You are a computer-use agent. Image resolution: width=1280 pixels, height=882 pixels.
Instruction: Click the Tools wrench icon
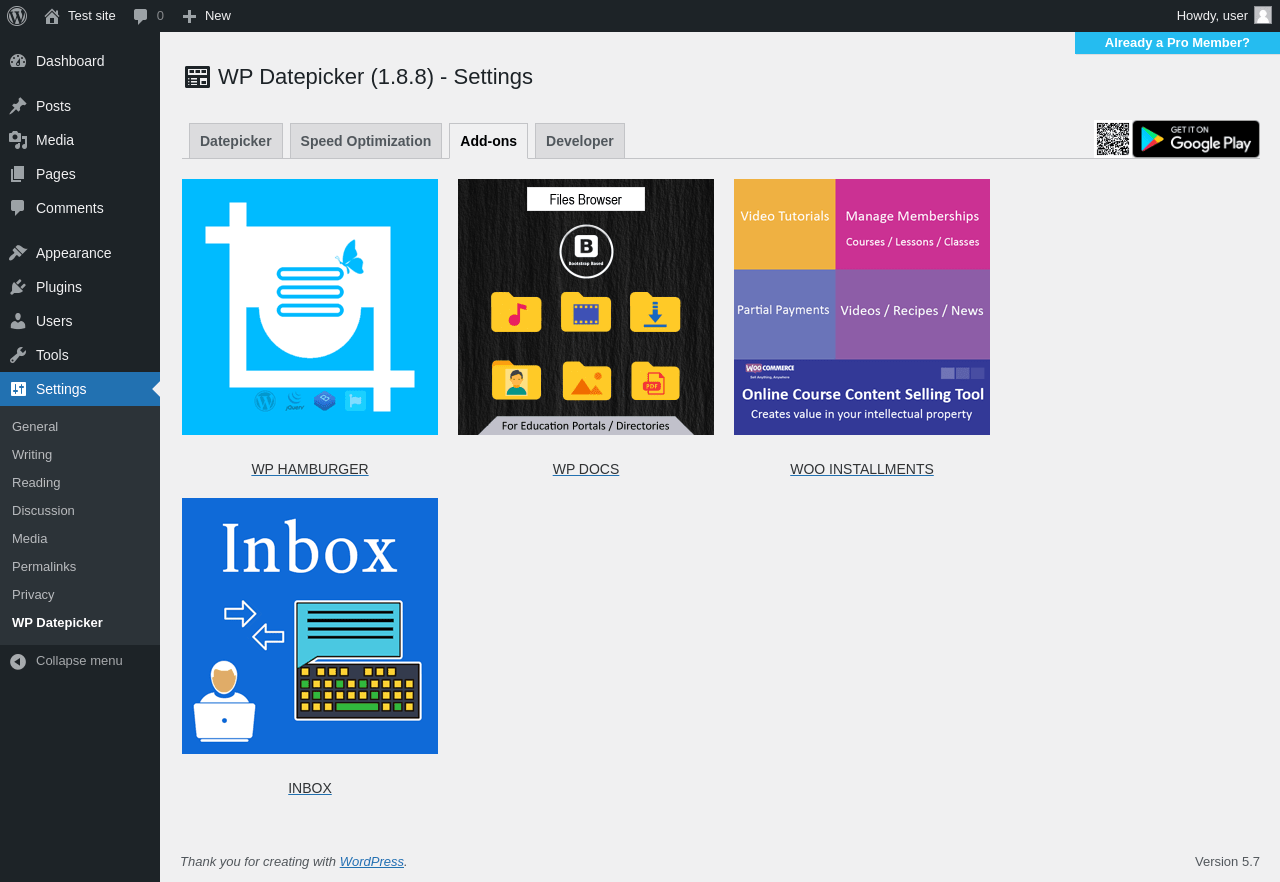coord(18,355)
